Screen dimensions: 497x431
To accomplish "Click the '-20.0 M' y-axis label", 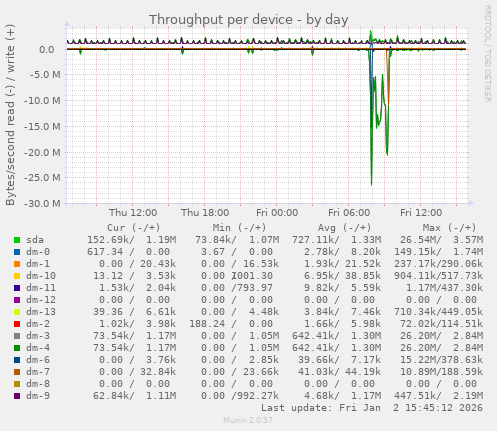I will [42, 152].
